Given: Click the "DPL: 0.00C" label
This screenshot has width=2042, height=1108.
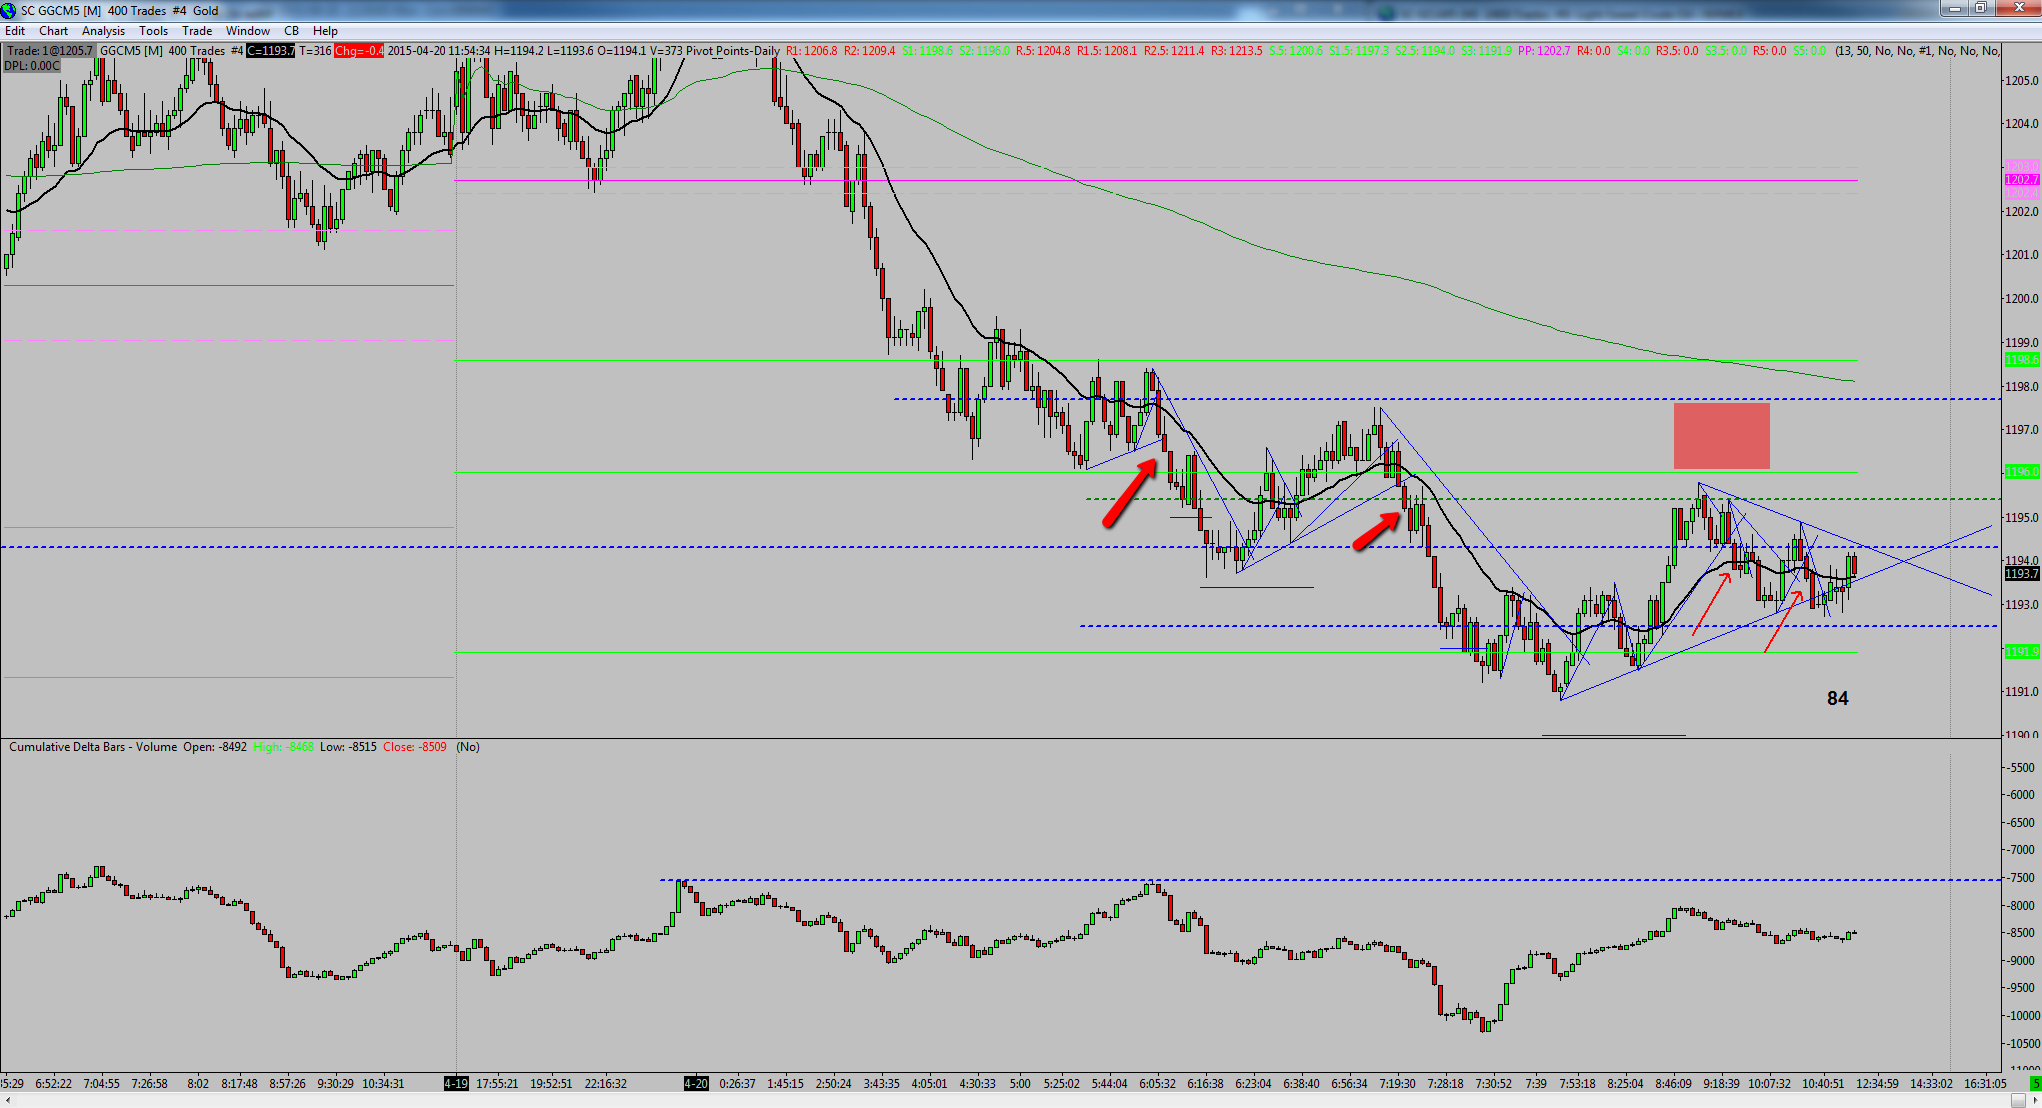Looking at the screenshot, I should [x=32, y=66].
